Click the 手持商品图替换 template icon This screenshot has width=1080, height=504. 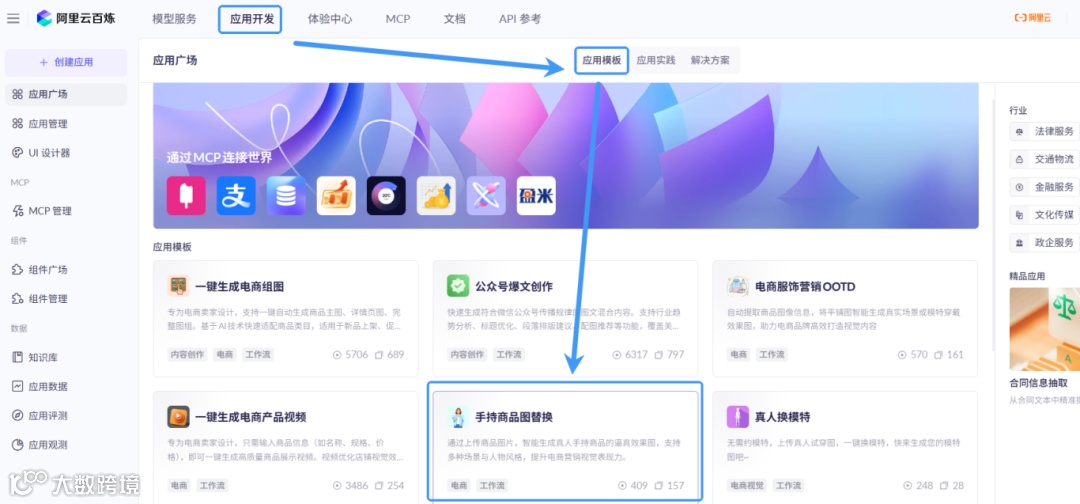(458, 417)
